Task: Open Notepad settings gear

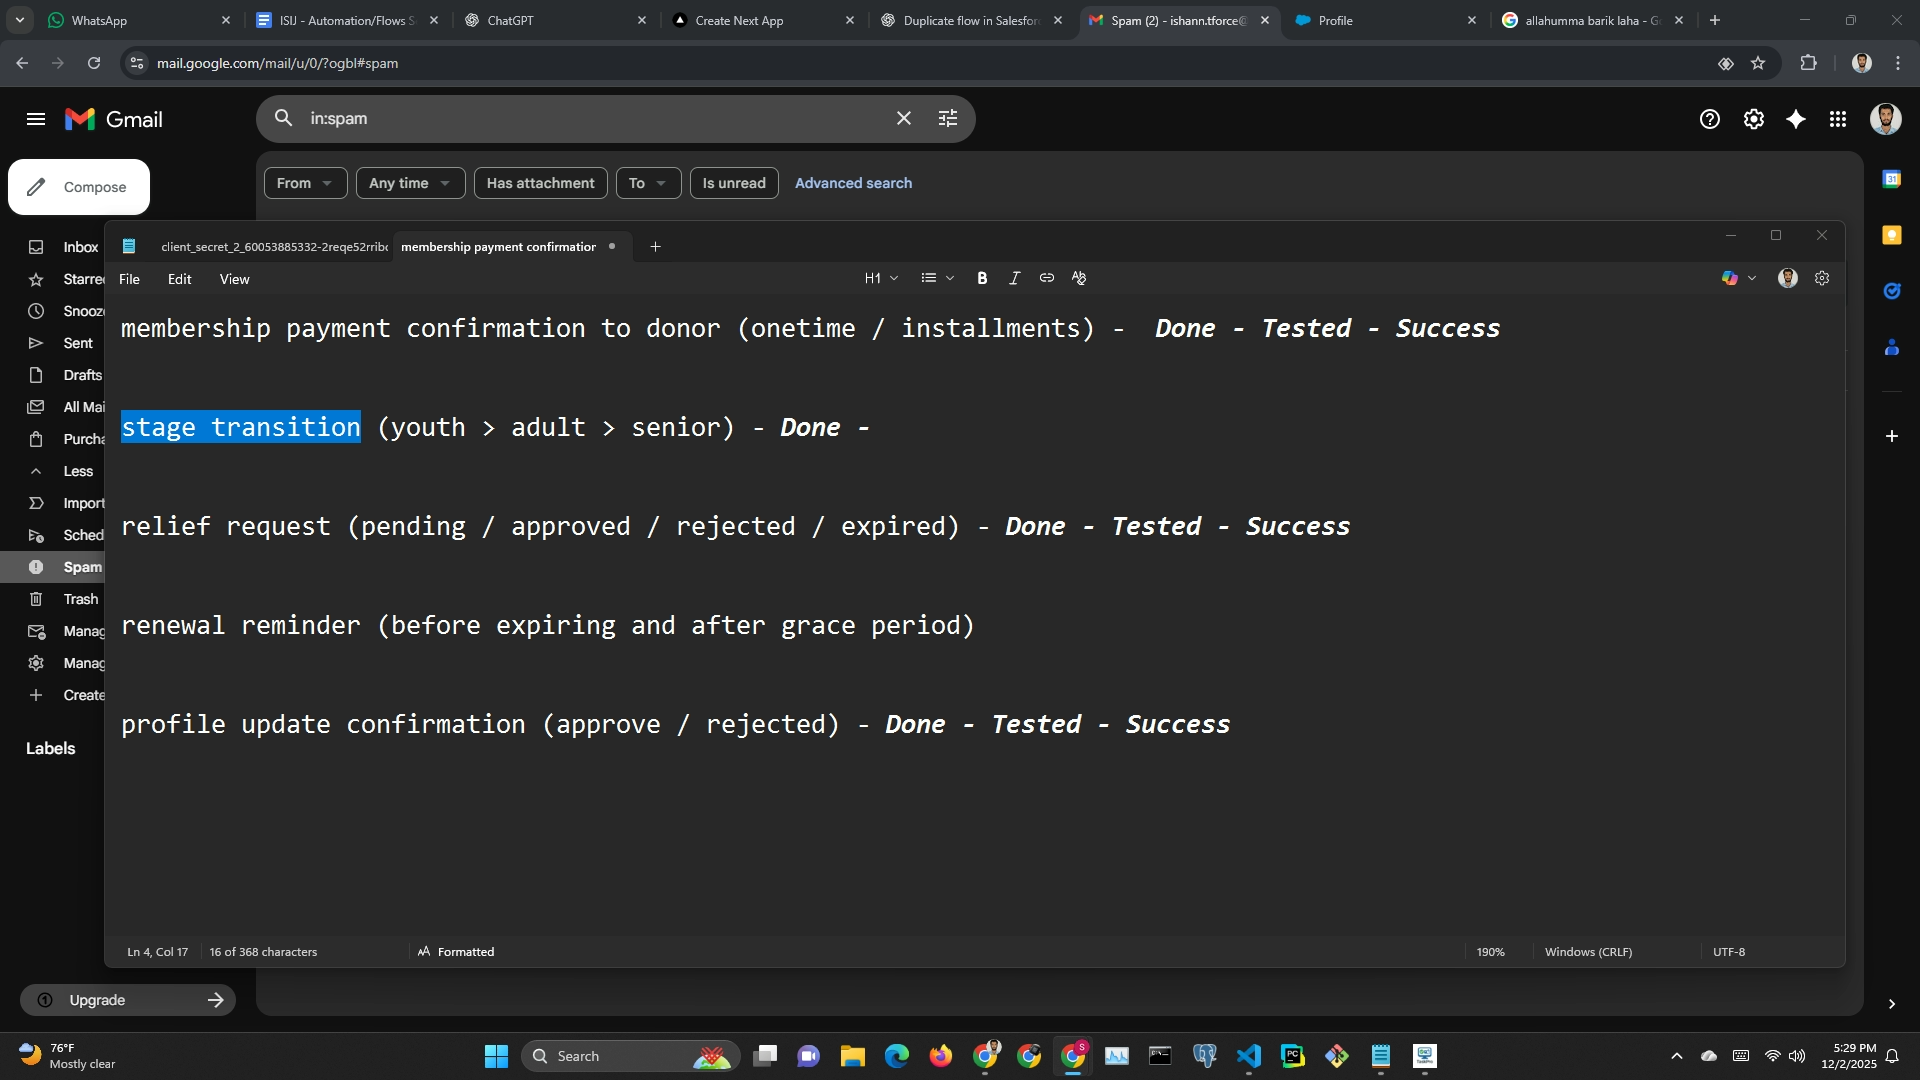Action: tap(1822, 279)
